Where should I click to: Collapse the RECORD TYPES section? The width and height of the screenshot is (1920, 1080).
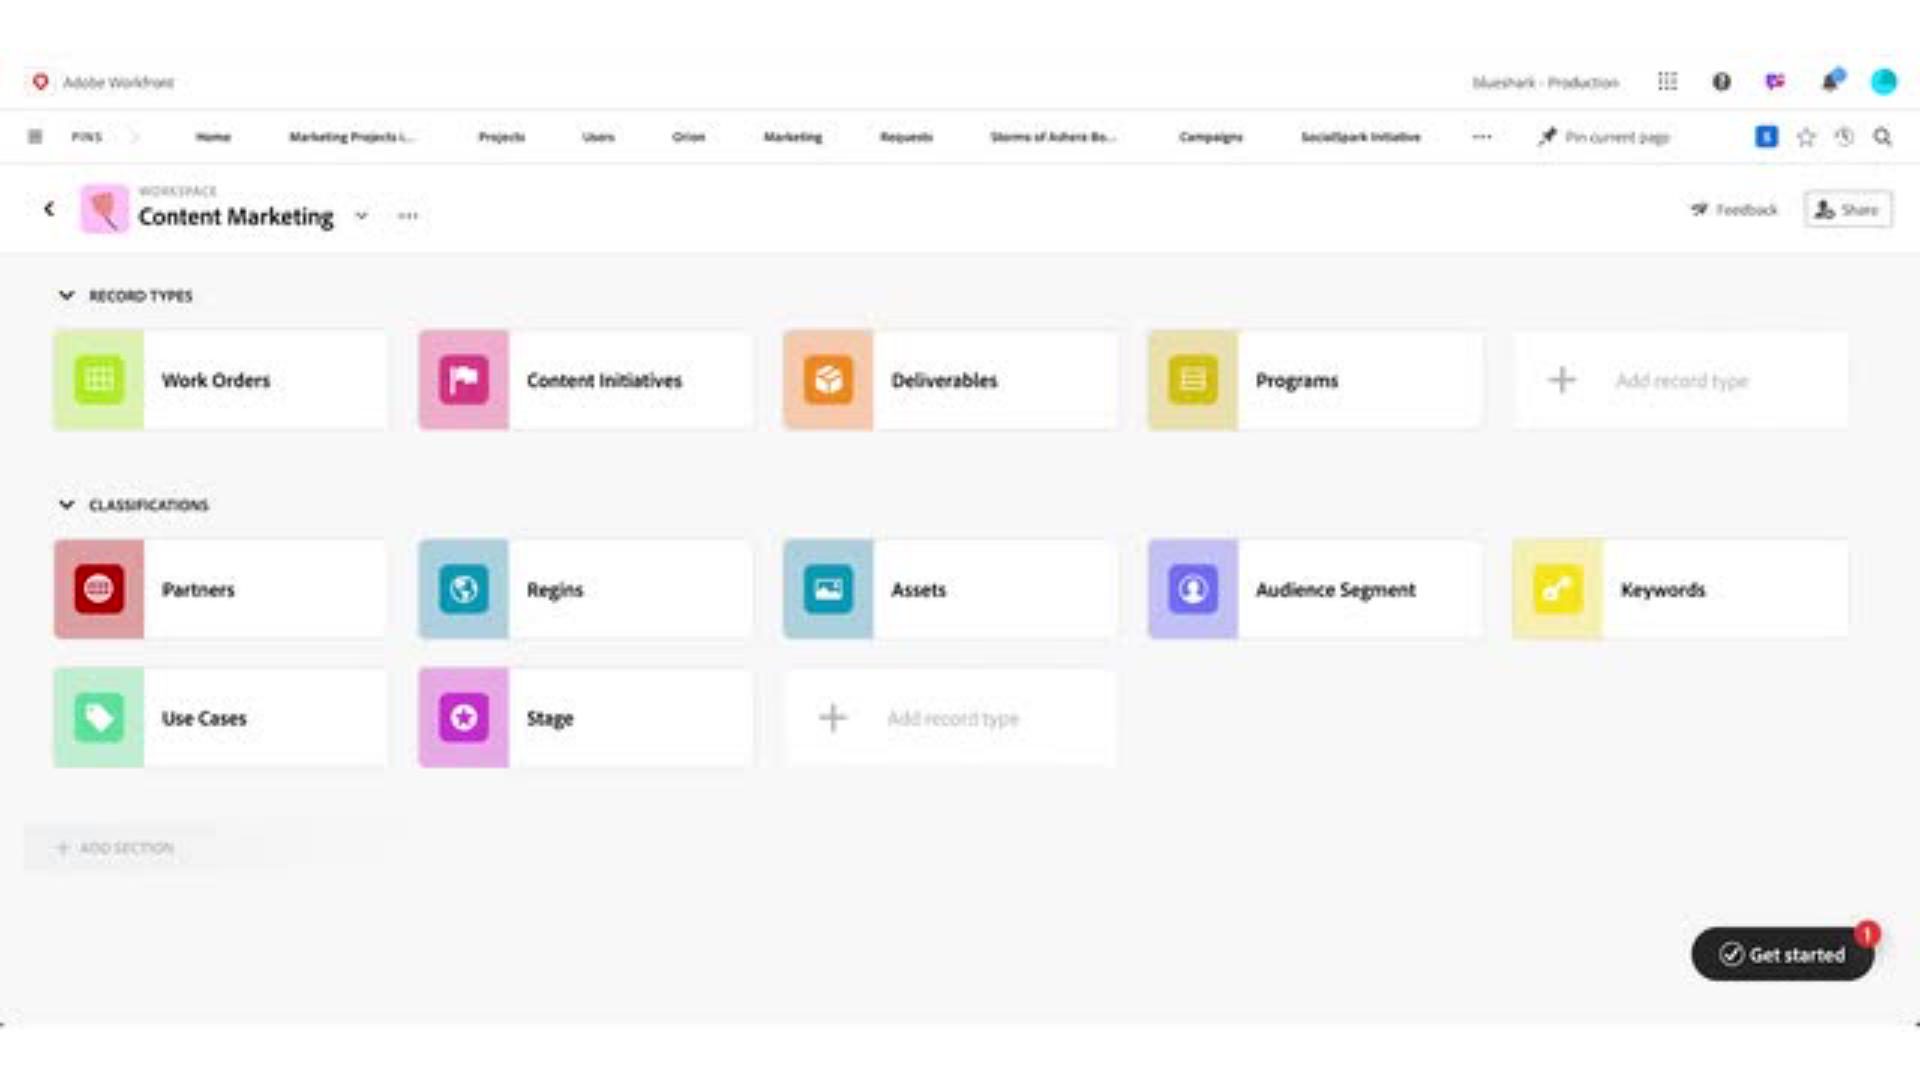tap(66, 295)
